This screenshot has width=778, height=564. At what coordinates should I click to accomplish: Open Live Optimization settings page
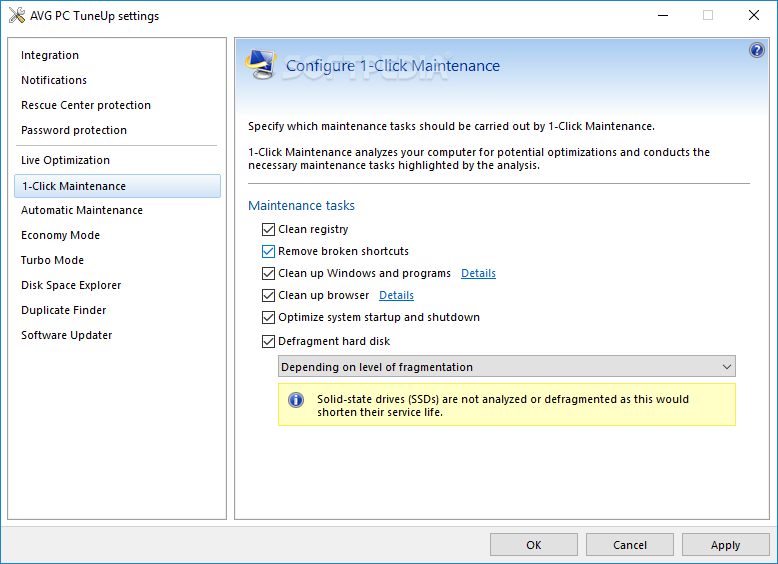coord(65,160)
